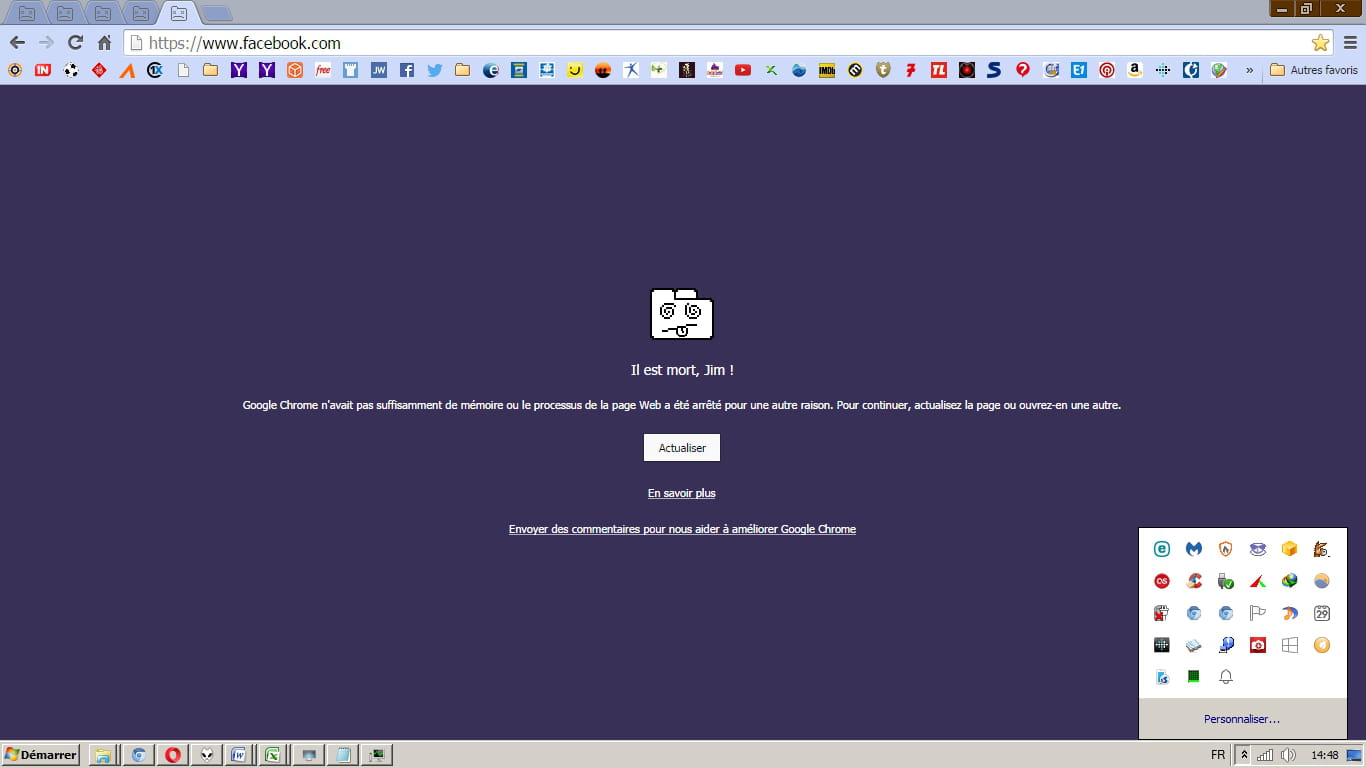Image resolution: width=1366 pixels, height=768 pixels.
Task: Open the Last.fm tray icon
Action: pos(1162,581)
